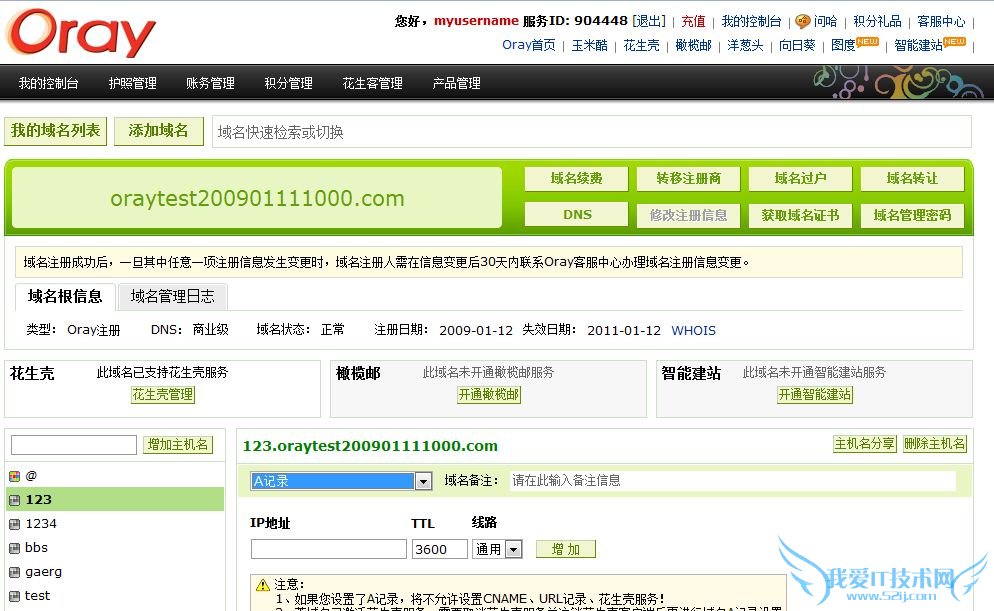Click the domain quick search field
Screen dimensions: 994x611
pos(590,132)
